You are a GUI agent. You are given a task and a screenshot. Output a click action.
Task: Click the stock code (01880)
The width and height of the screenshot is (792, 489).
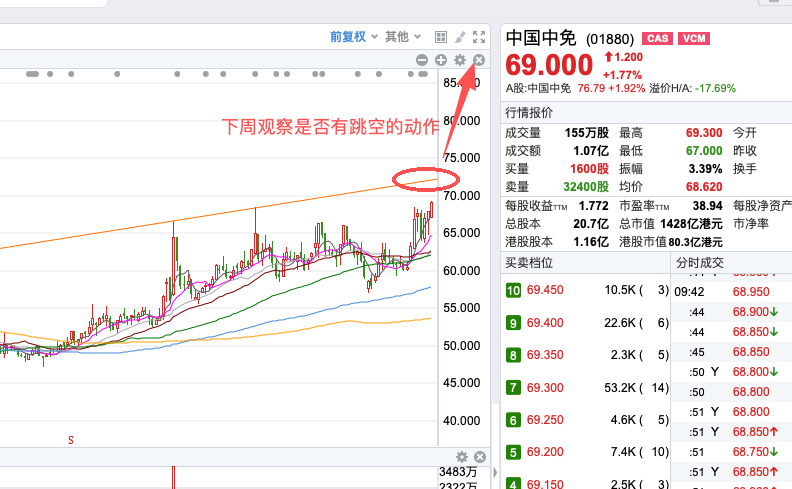click(x=610, y=39)
